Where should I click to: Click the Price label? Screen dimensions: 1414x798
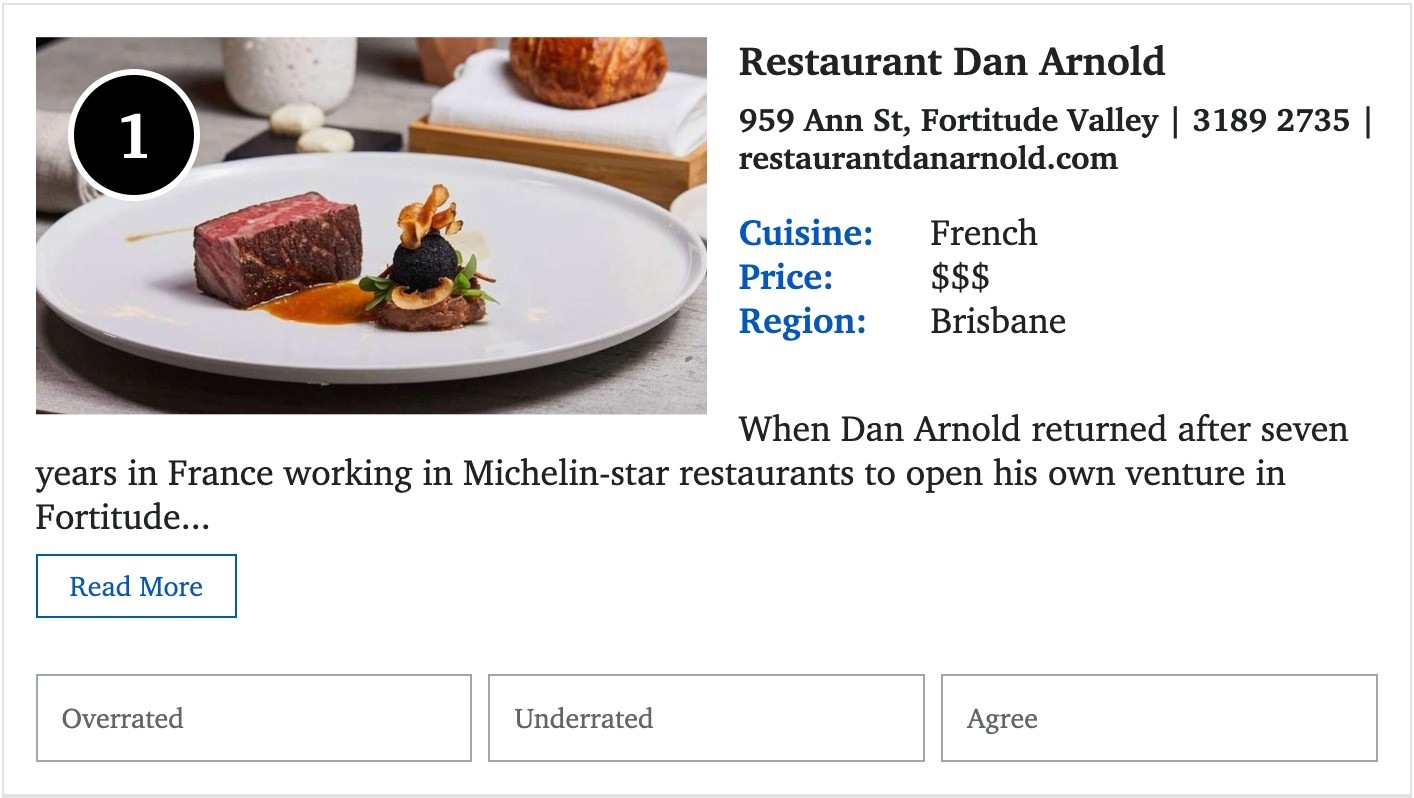click(x=785, y=277)
